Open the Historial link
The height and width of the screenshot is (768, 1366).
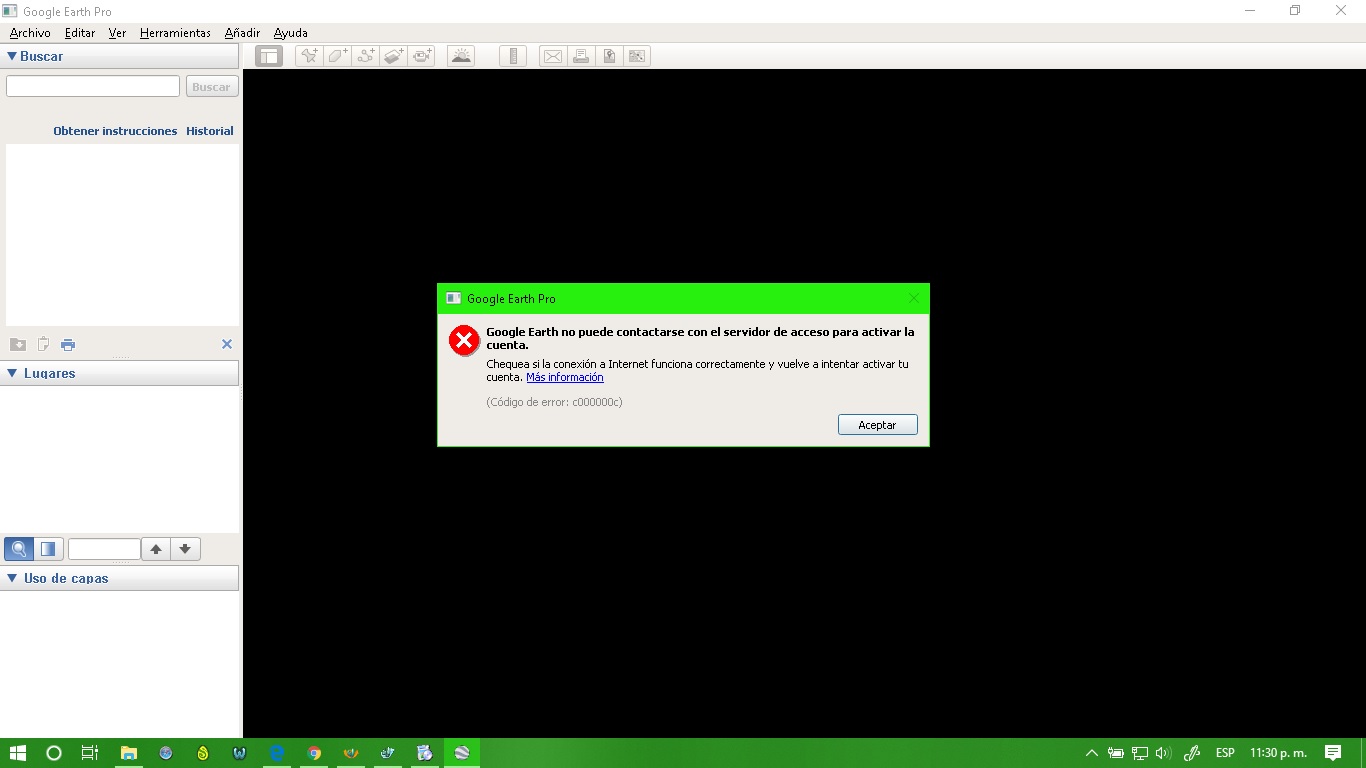(x=210, y=131)
